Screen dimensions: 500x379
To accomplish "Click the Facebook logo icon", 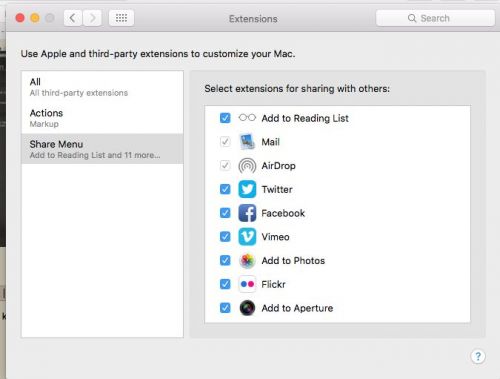I will click(247, 213).
